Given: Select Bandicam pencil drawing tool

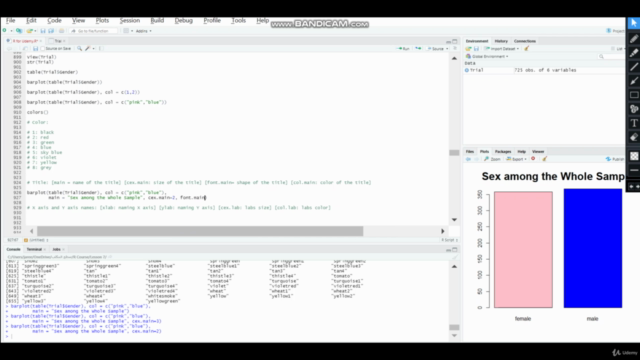Looking at the screenshot, I should [634, 39].
